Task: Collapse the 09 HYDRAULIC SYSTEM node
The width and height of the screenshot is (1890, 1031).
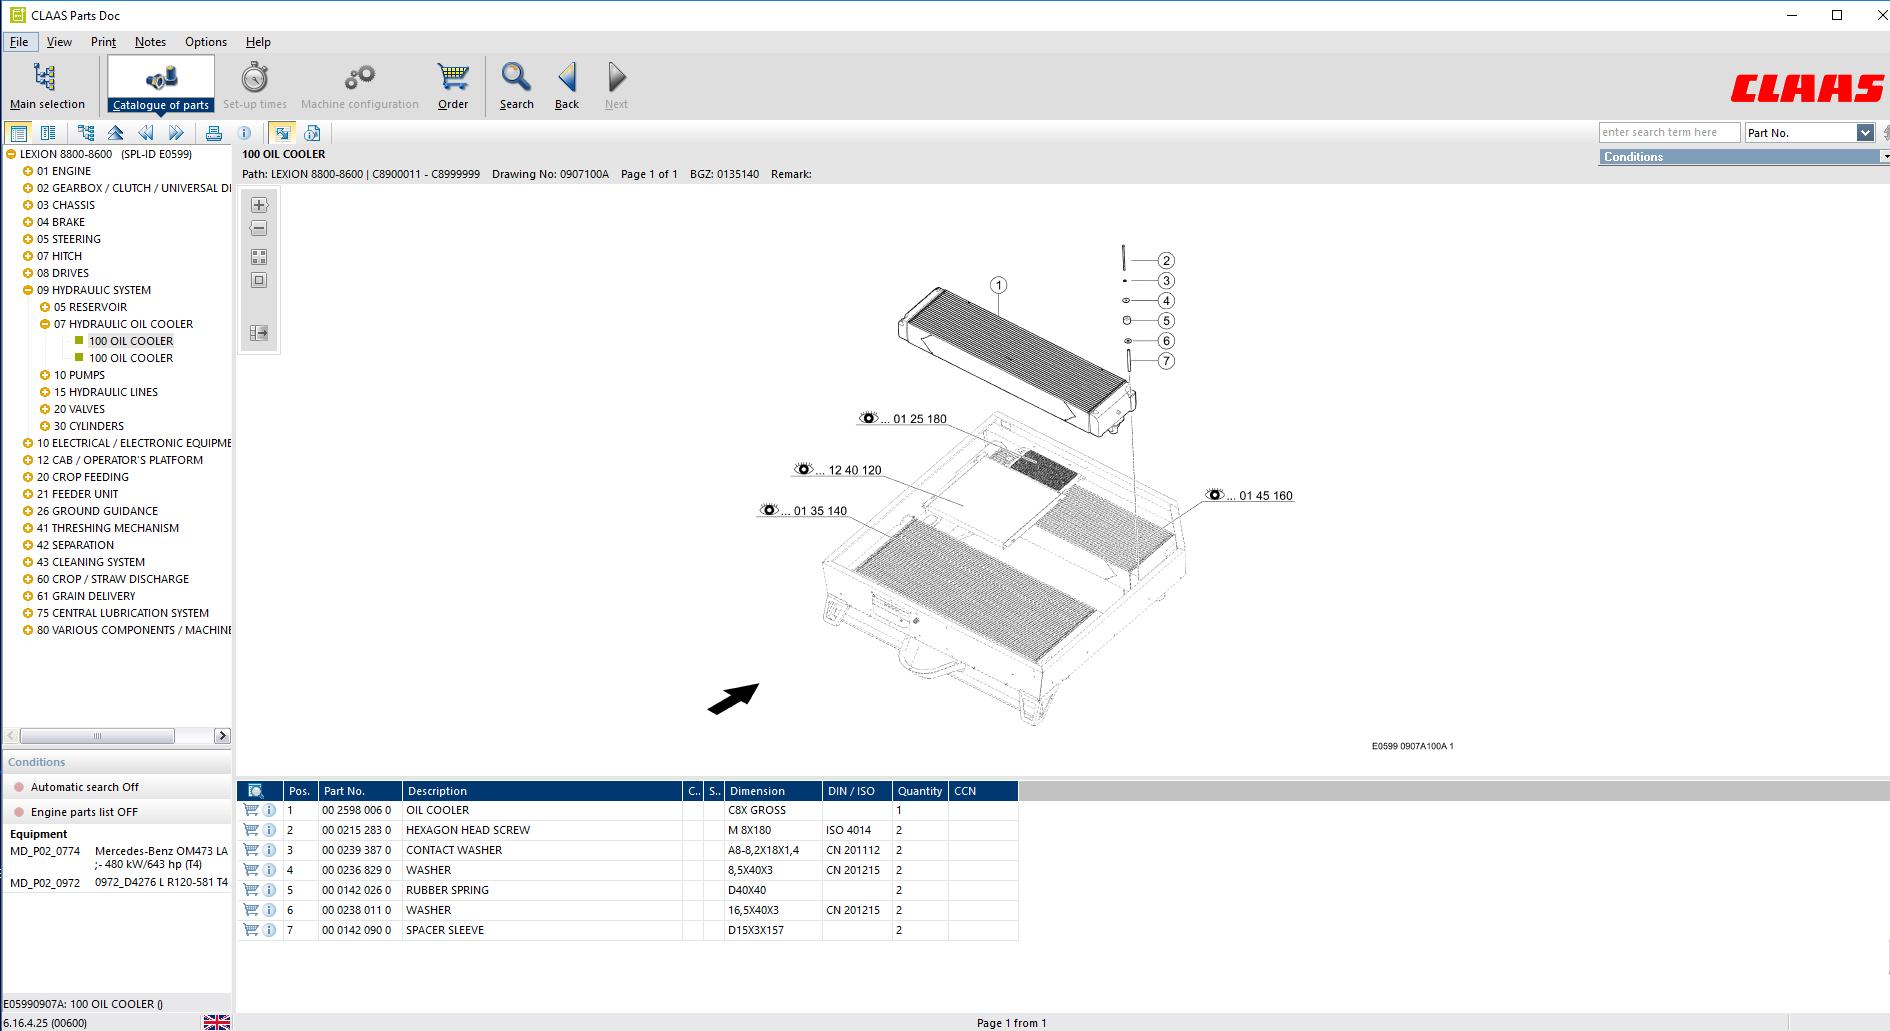Action: [x=28, y=290]
